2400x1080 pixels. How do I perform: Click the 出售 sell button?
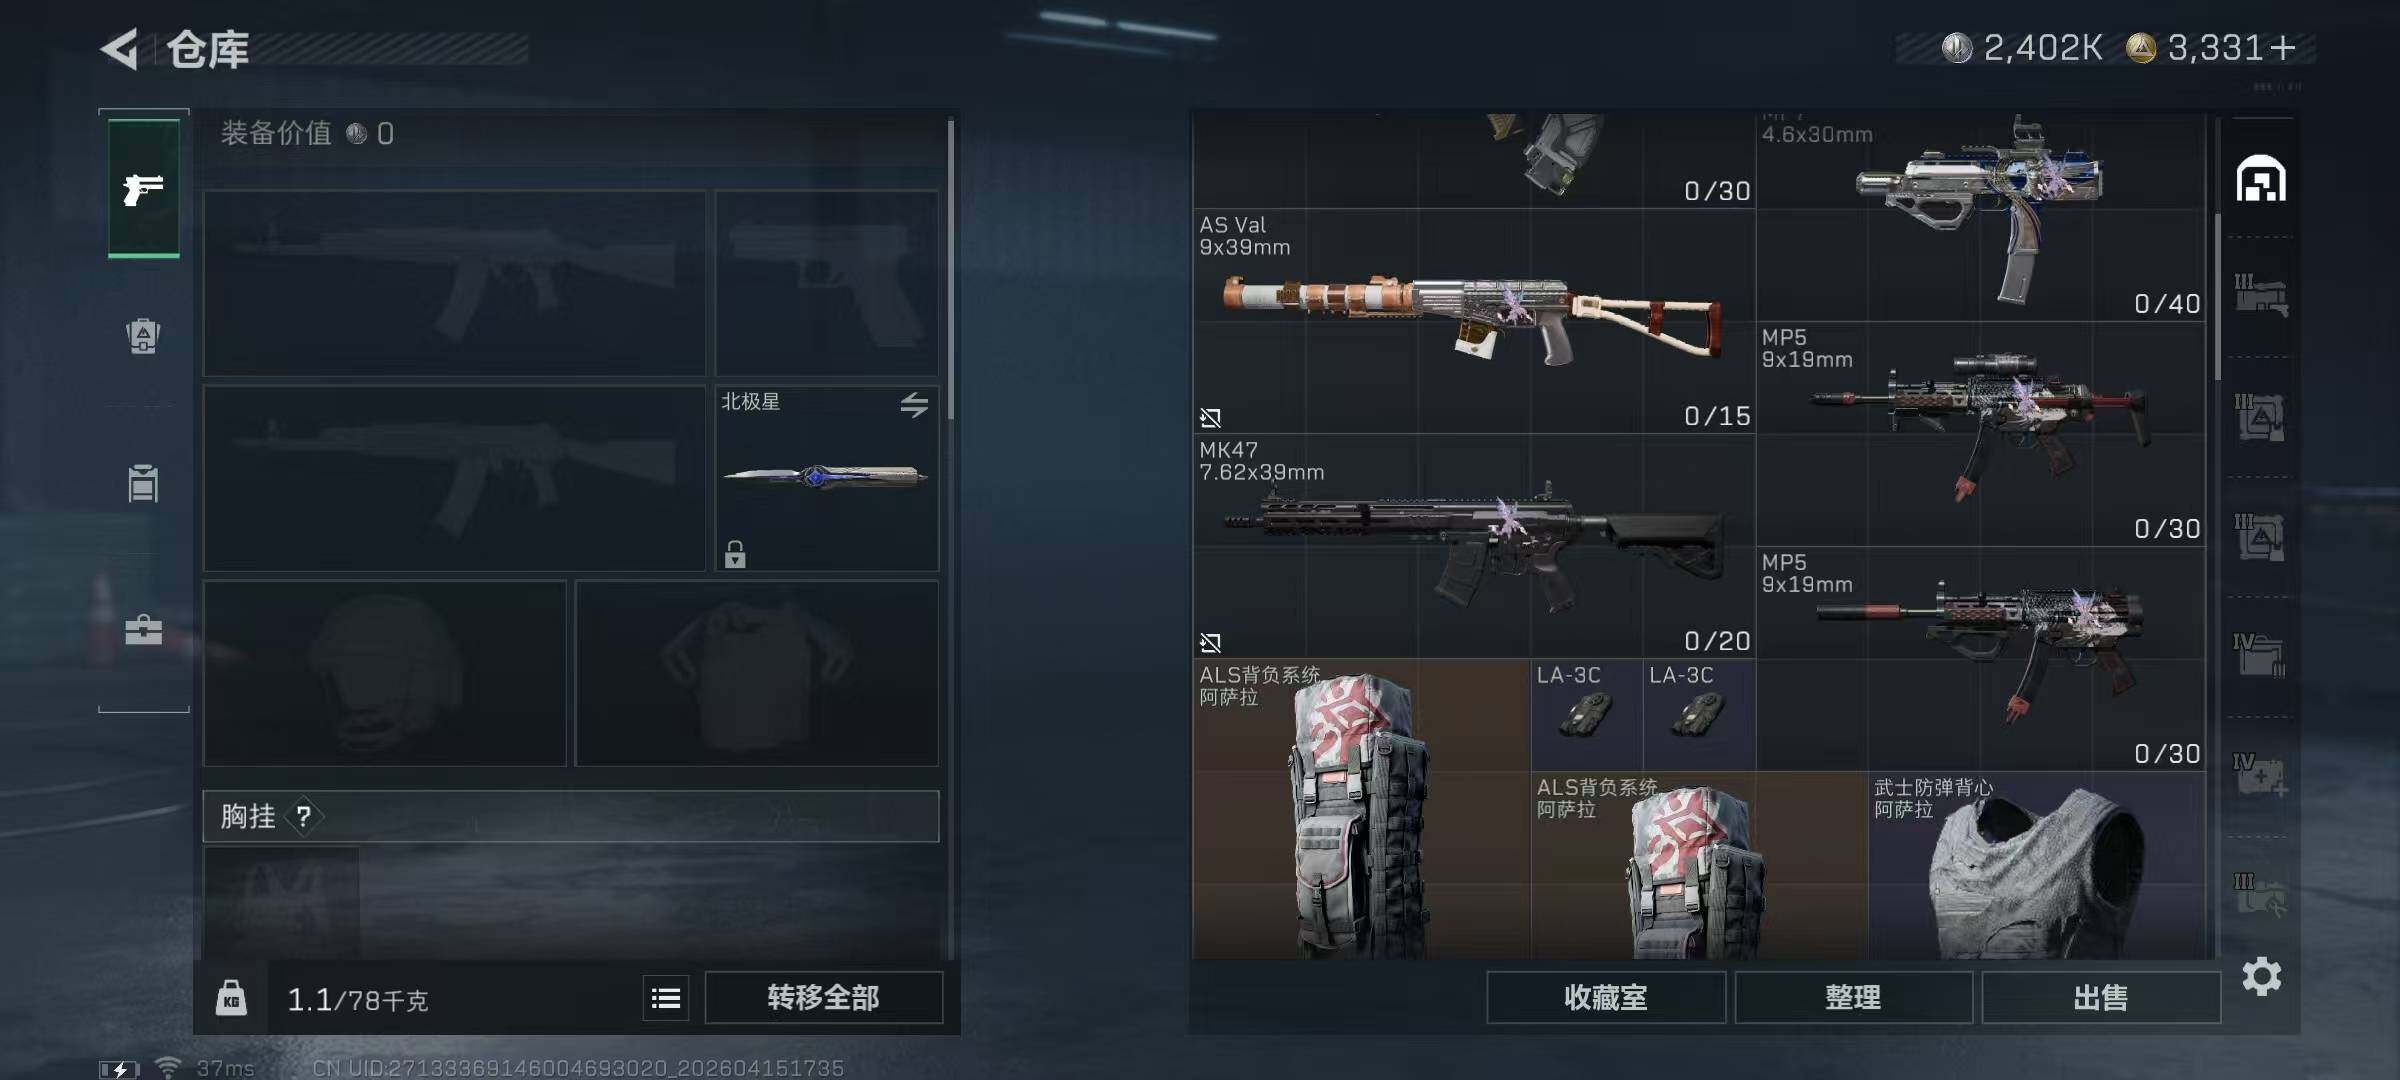pos(2100,997)
